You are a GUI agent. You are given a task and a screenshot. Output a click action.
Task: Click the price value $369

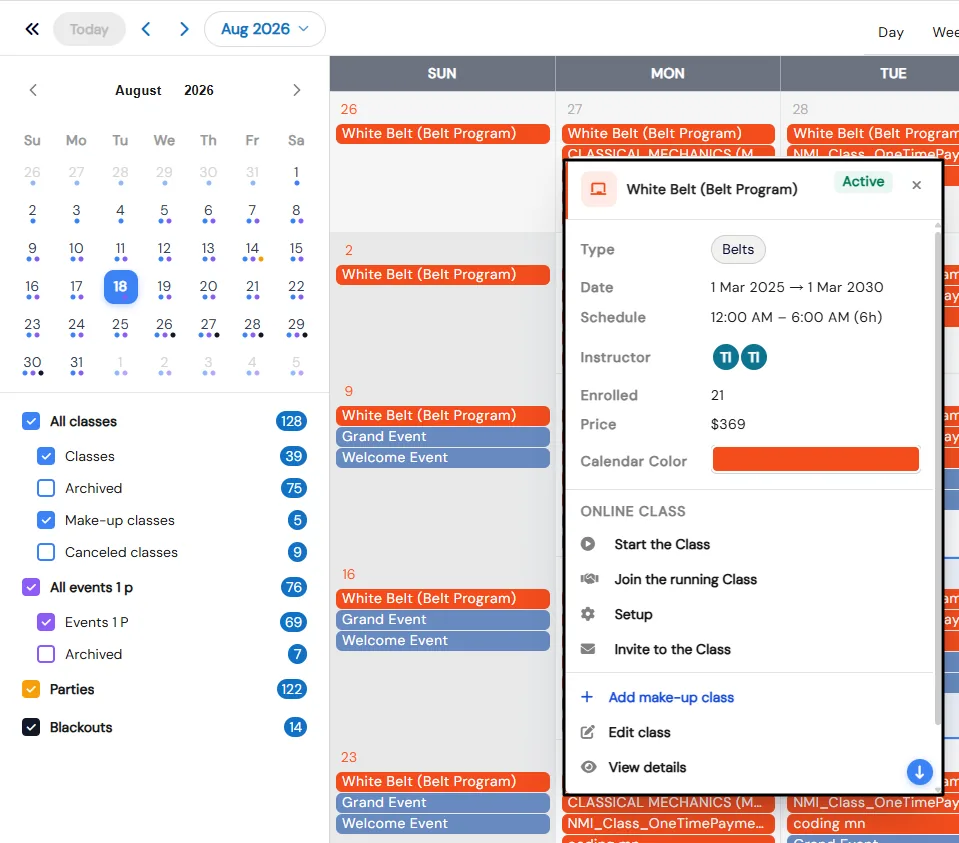pyautogui.click(x=728, y=424)
